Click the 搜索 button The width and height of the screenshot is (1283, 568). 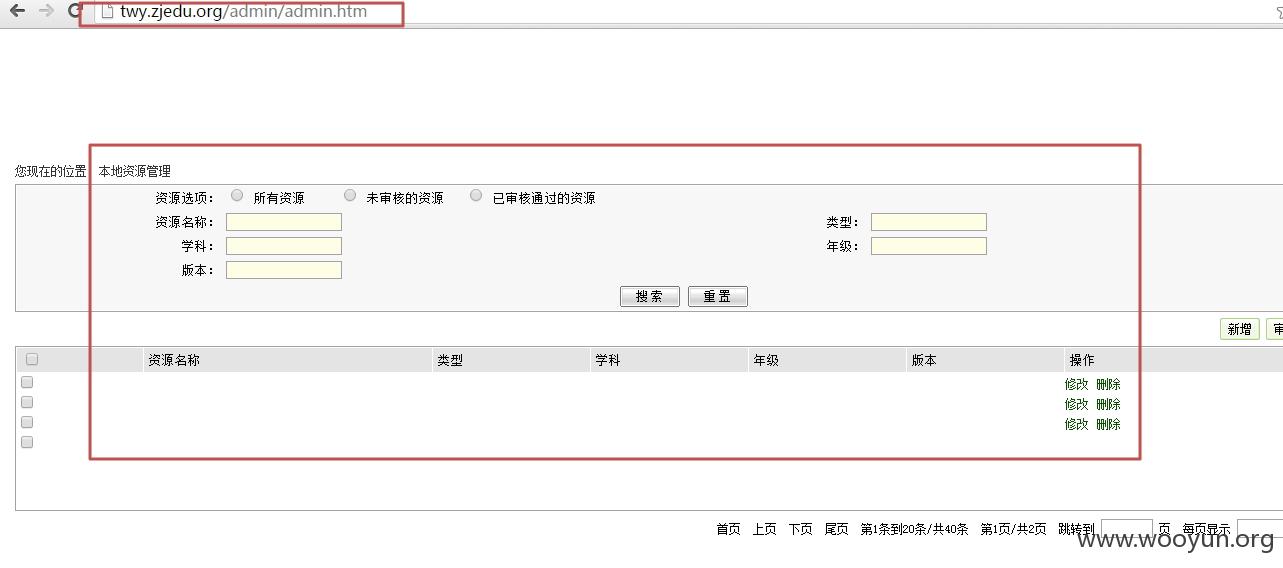point(650,296)
